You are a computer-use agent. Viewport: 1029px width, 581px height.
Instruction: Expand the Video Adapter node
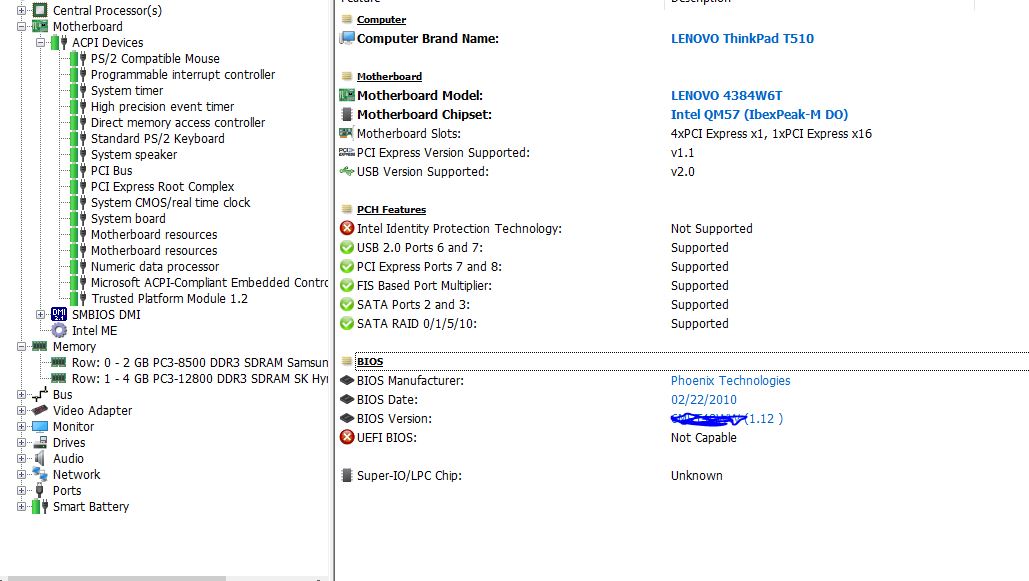(21, 410)
